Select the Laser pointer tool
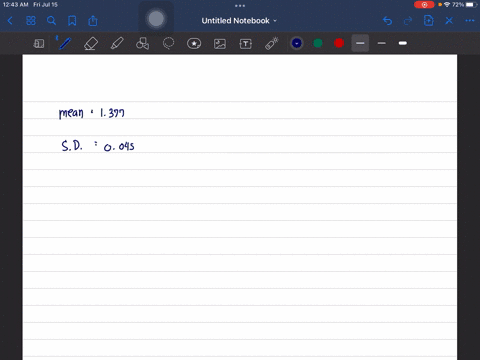Screen dimensions: 480x360 [x=272, y=43]
